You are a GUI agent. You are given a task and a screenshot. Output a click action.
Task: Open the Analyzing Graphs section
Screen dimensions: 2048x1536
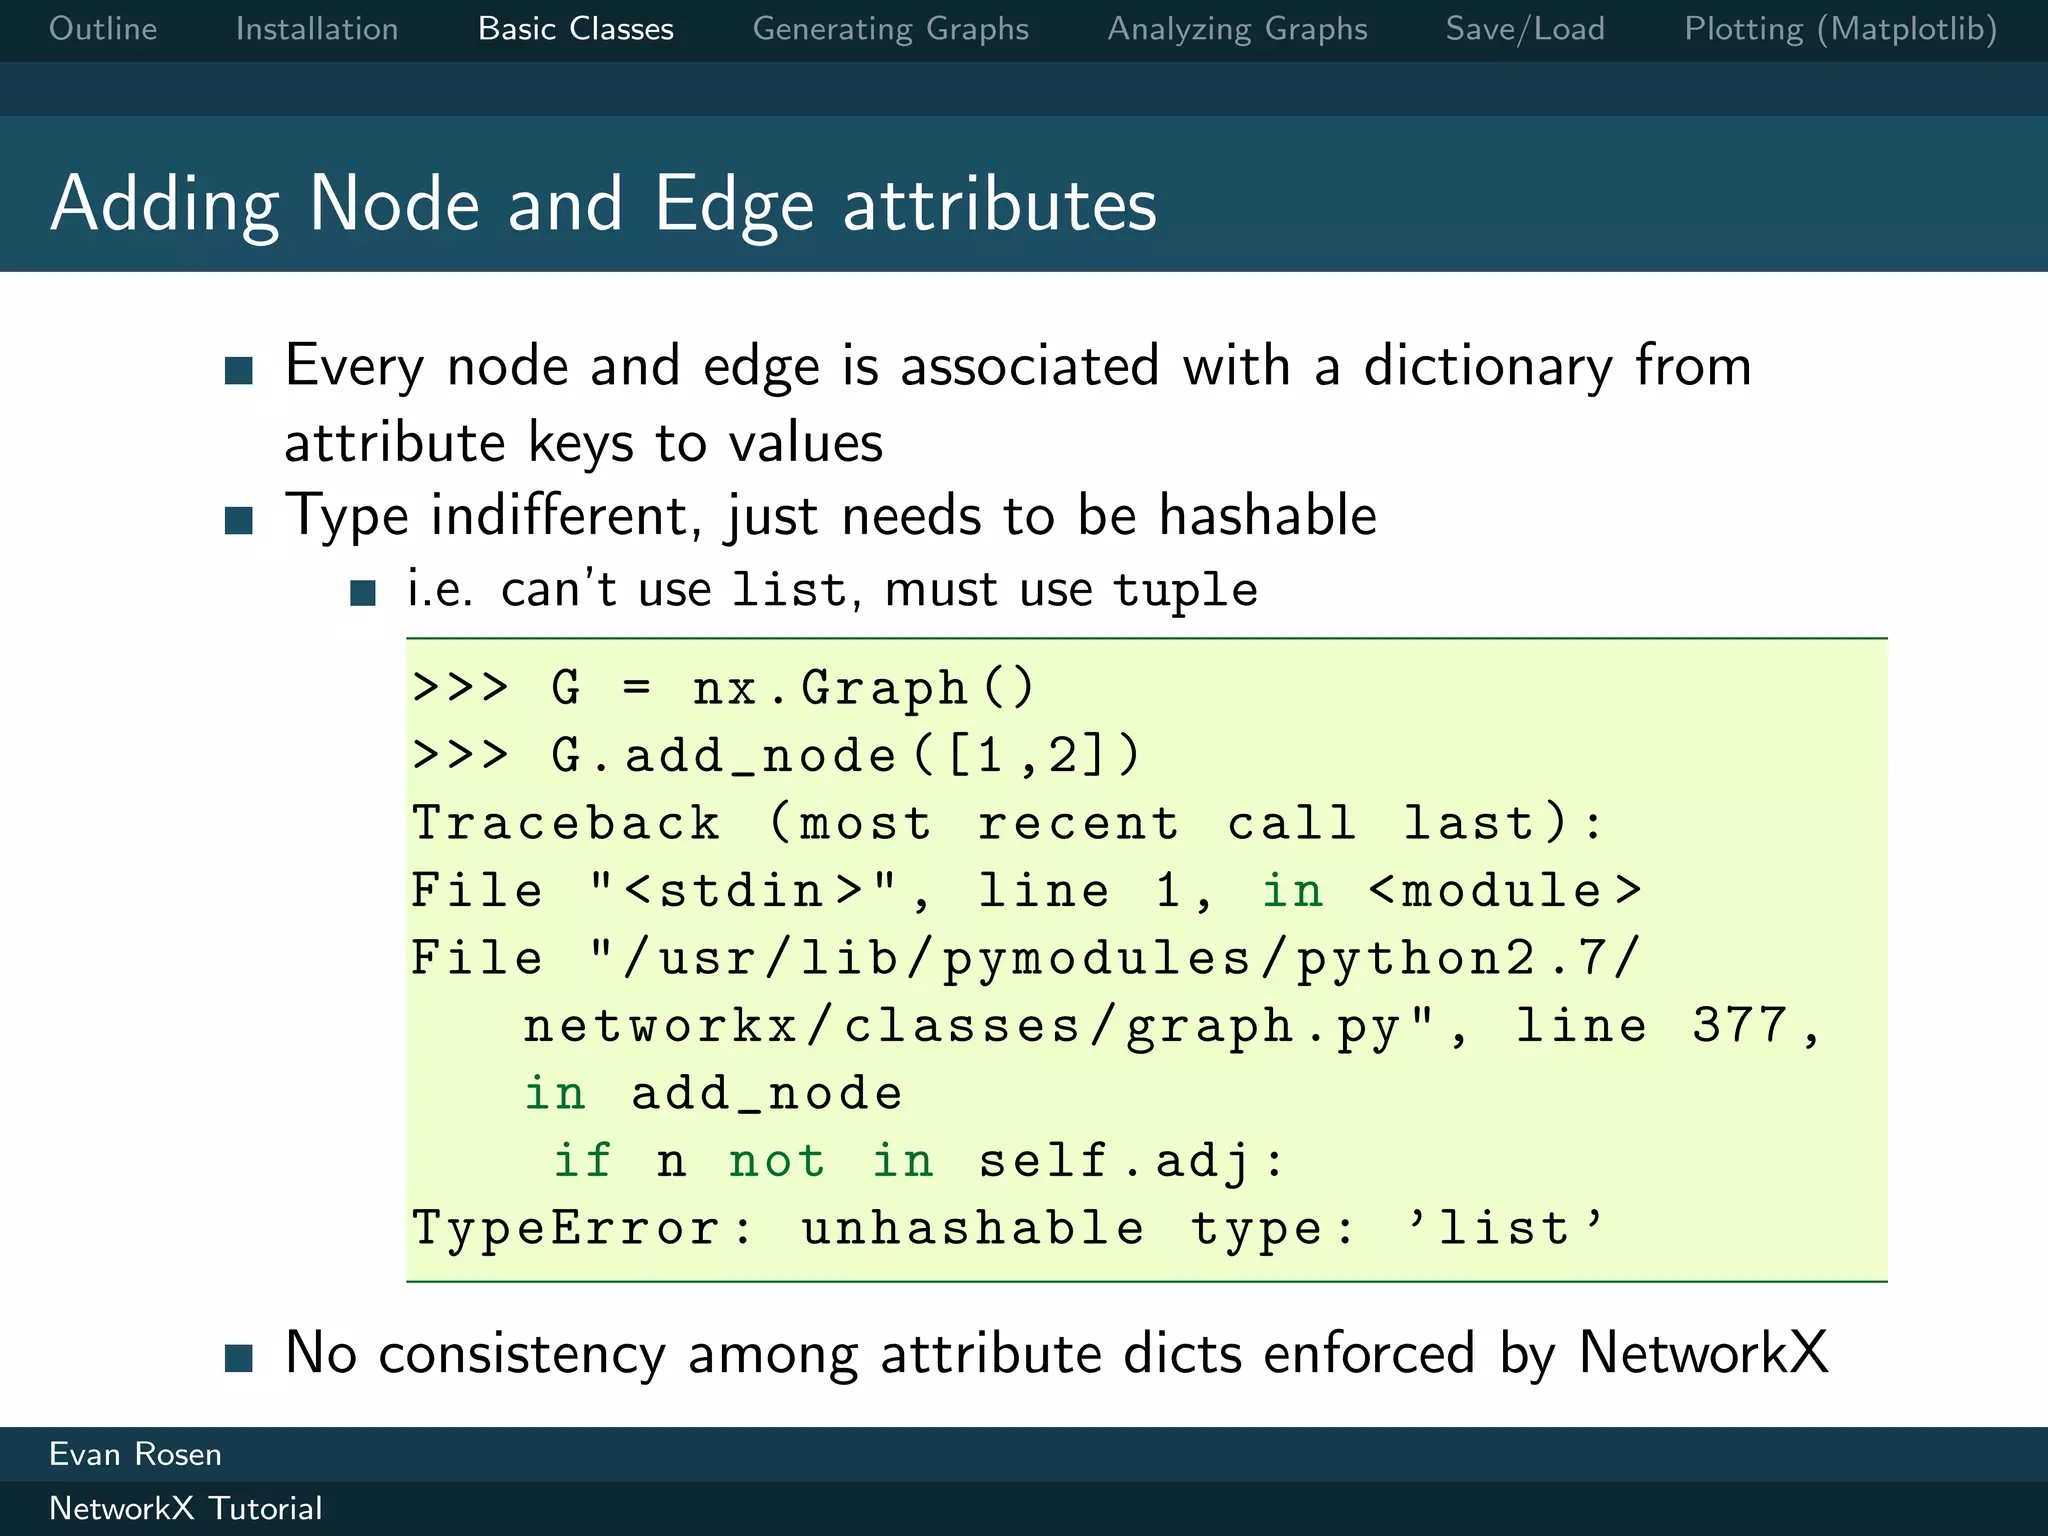[x=1238, y=30]
